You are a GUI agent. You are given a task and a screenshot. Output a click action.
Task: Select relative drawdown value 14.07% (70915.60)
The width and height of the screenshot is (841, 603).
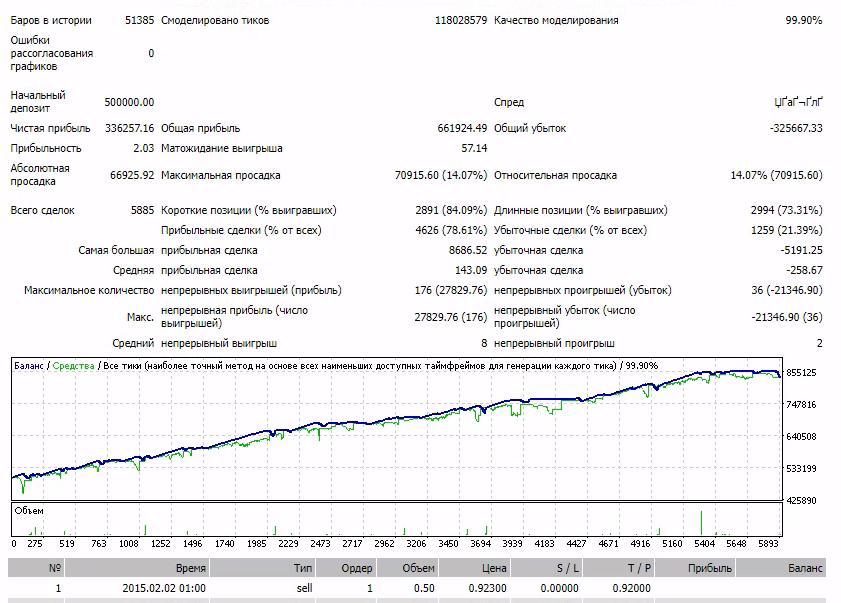(x=776, y=175)
